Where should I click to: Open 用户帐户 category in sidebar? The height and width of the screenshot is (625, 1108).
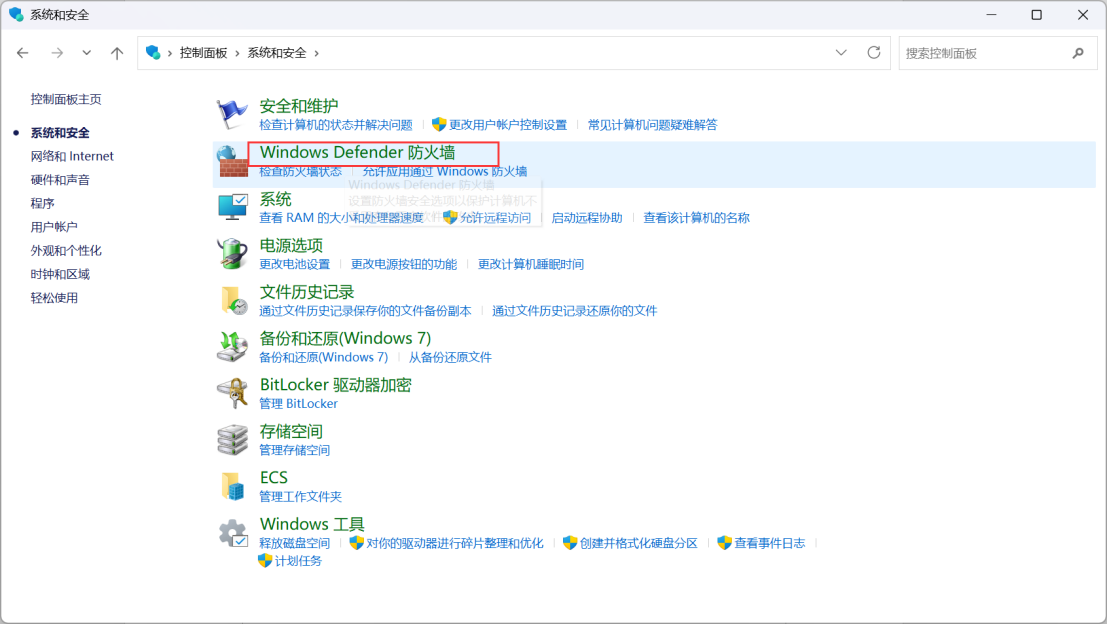(54, 227)
